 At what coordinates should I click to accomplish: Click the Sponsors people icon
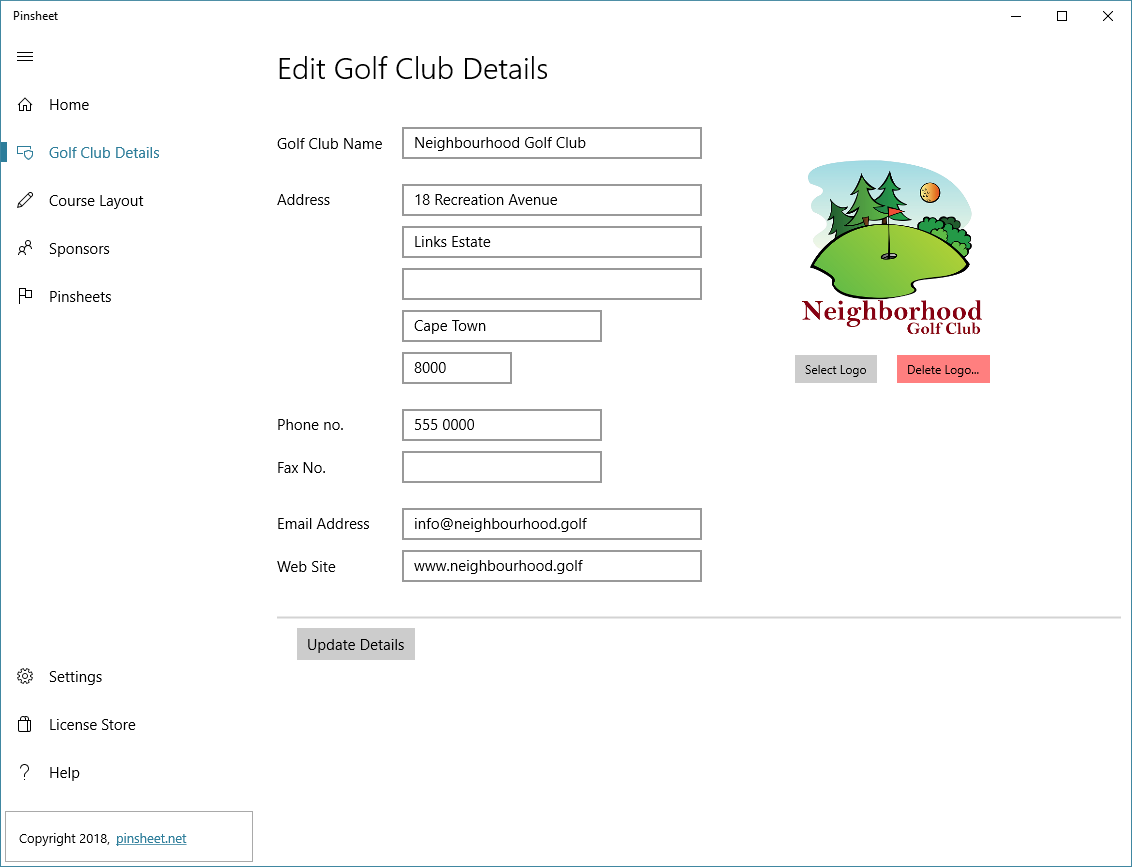25,248
